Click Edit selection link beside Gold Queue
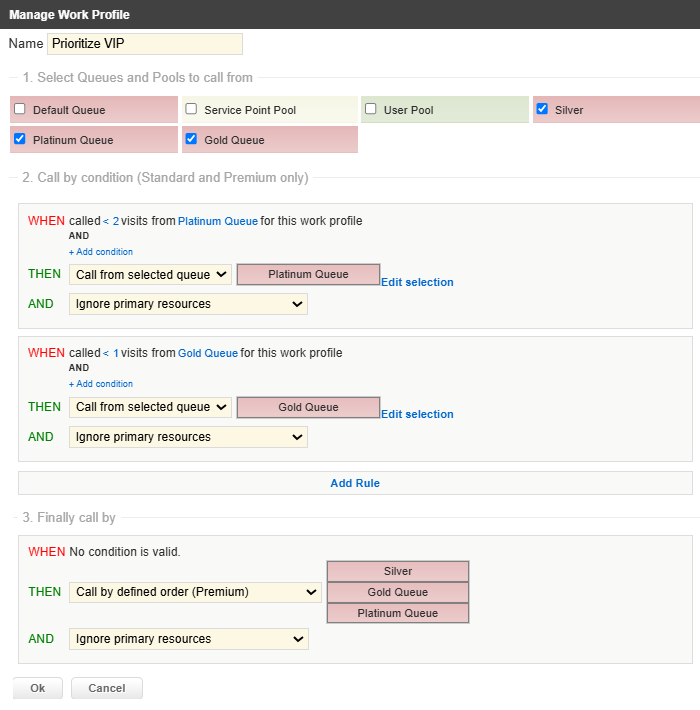Screen dimensions: 700x710 [x=417, y=414]
